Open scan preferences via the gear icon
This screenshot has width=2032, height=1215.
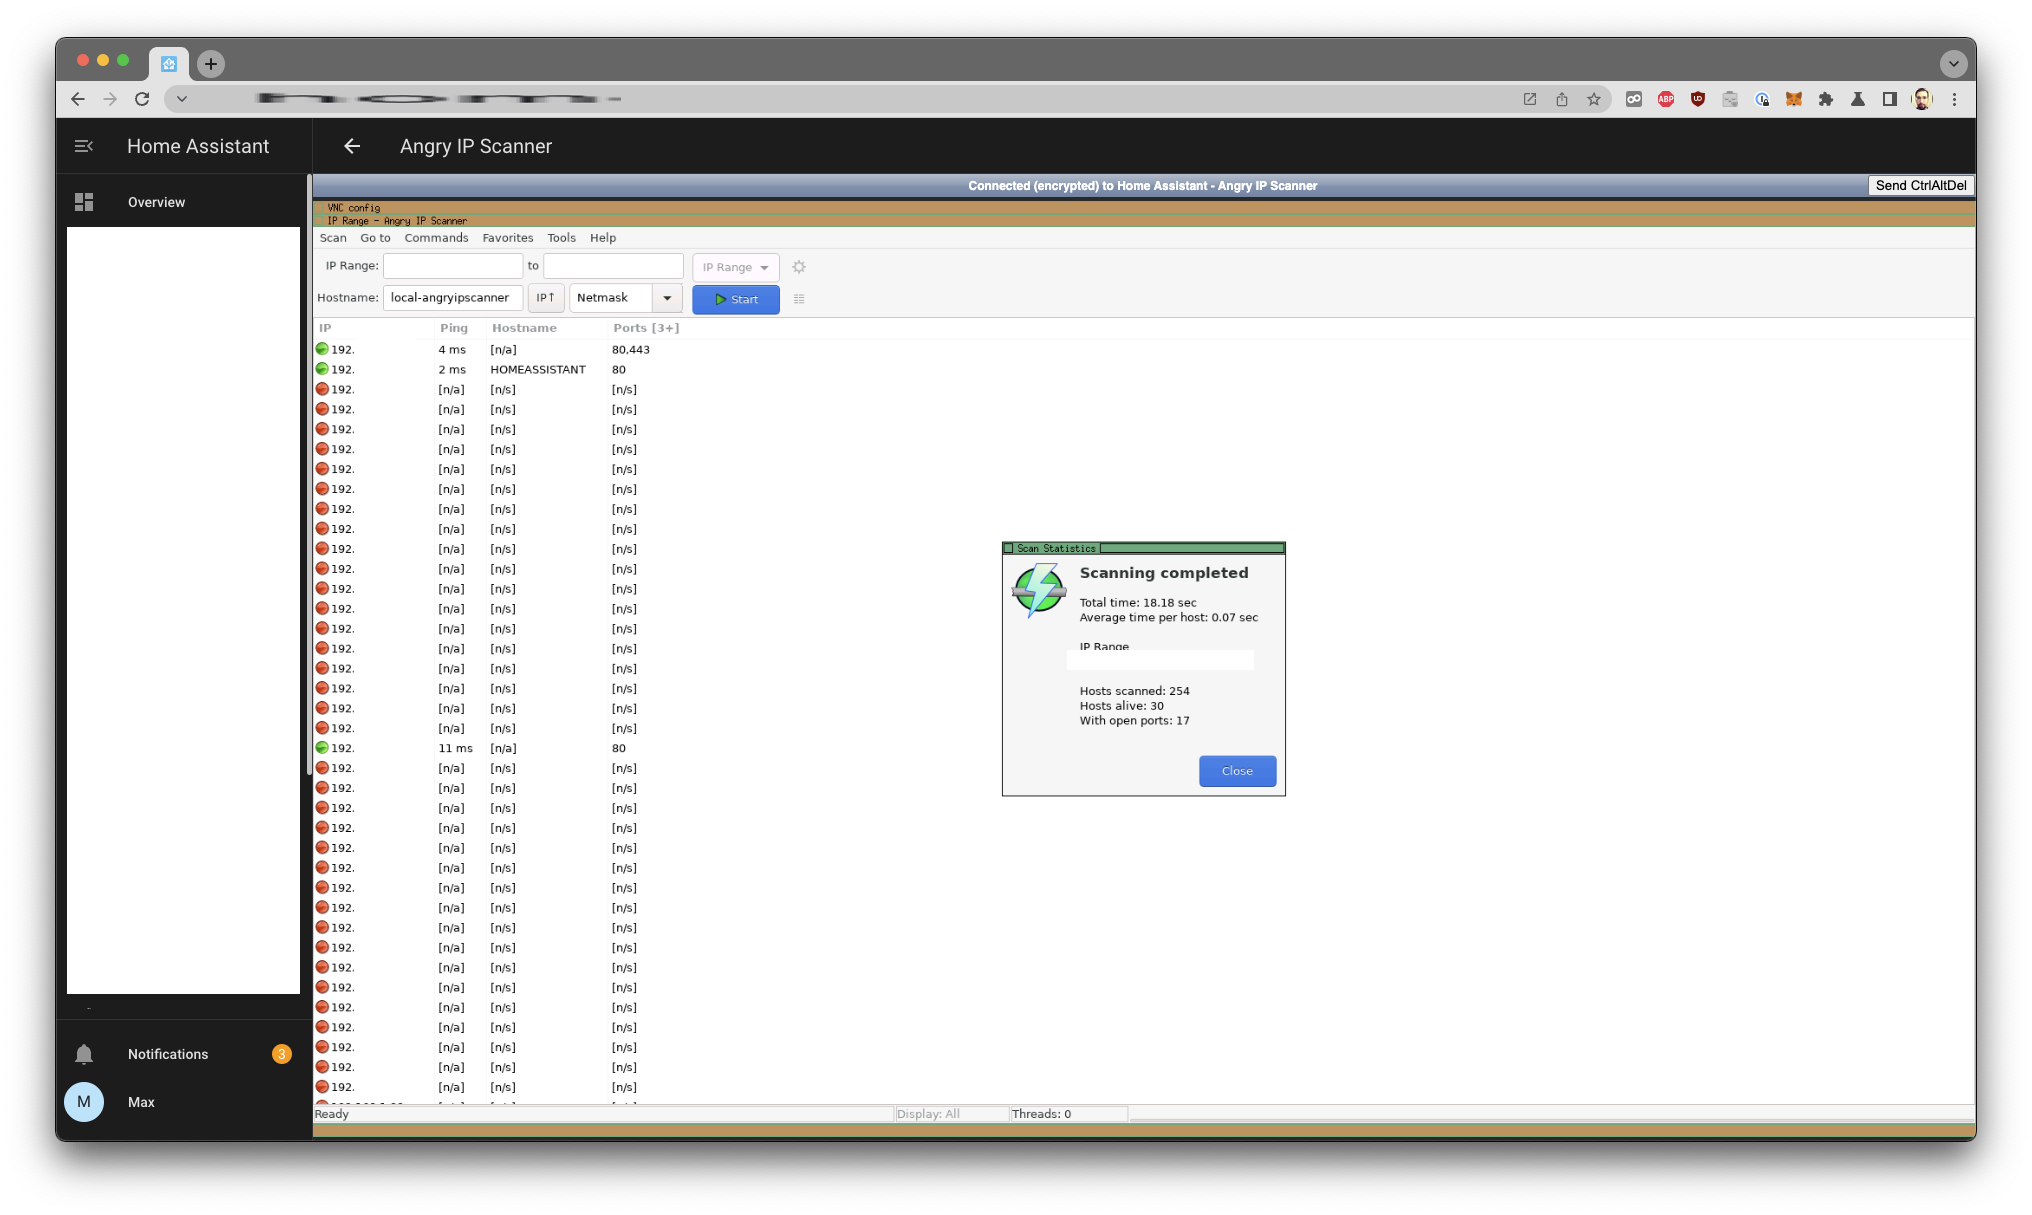point(799,267)
